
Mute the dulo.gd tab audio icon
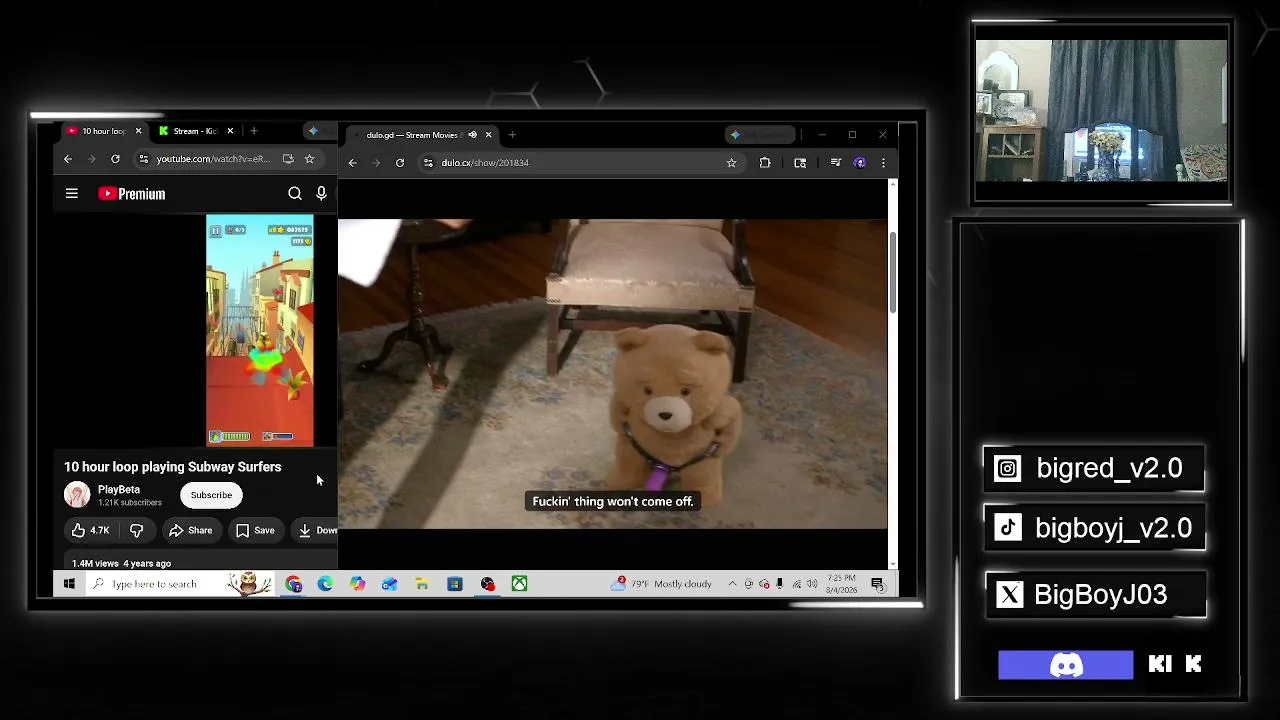472,135
